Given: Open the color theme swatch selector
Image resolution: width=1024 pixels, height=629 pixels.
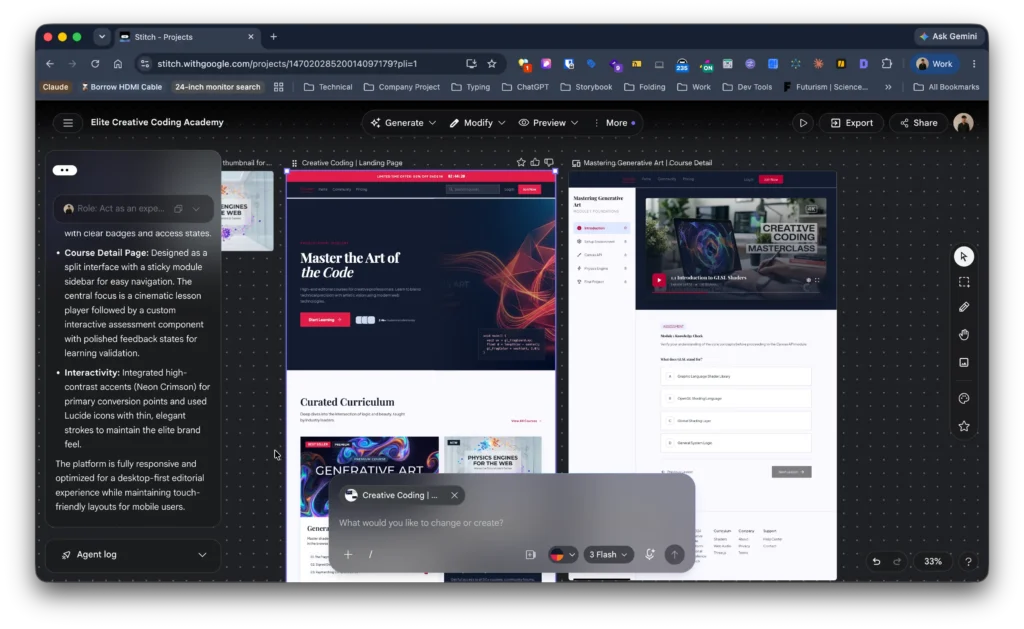Looking at the screenshot, I should click(562, 555).
